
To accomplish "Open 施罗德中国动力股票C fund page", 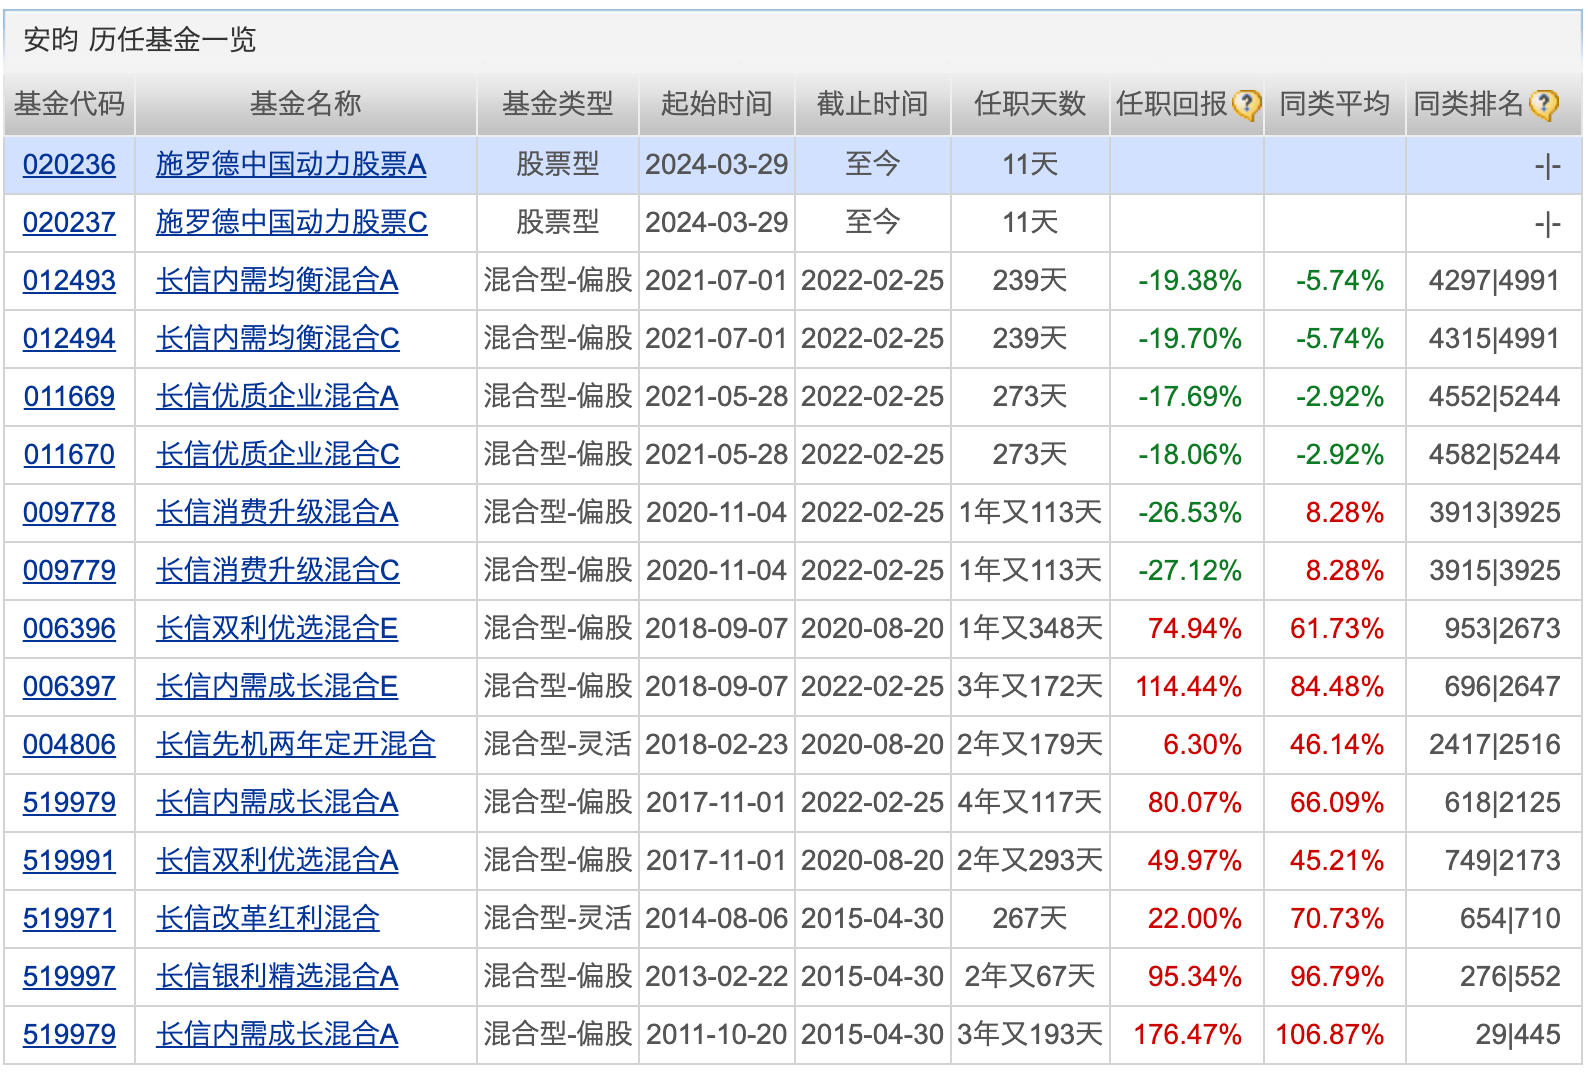I will pos(292,223).
